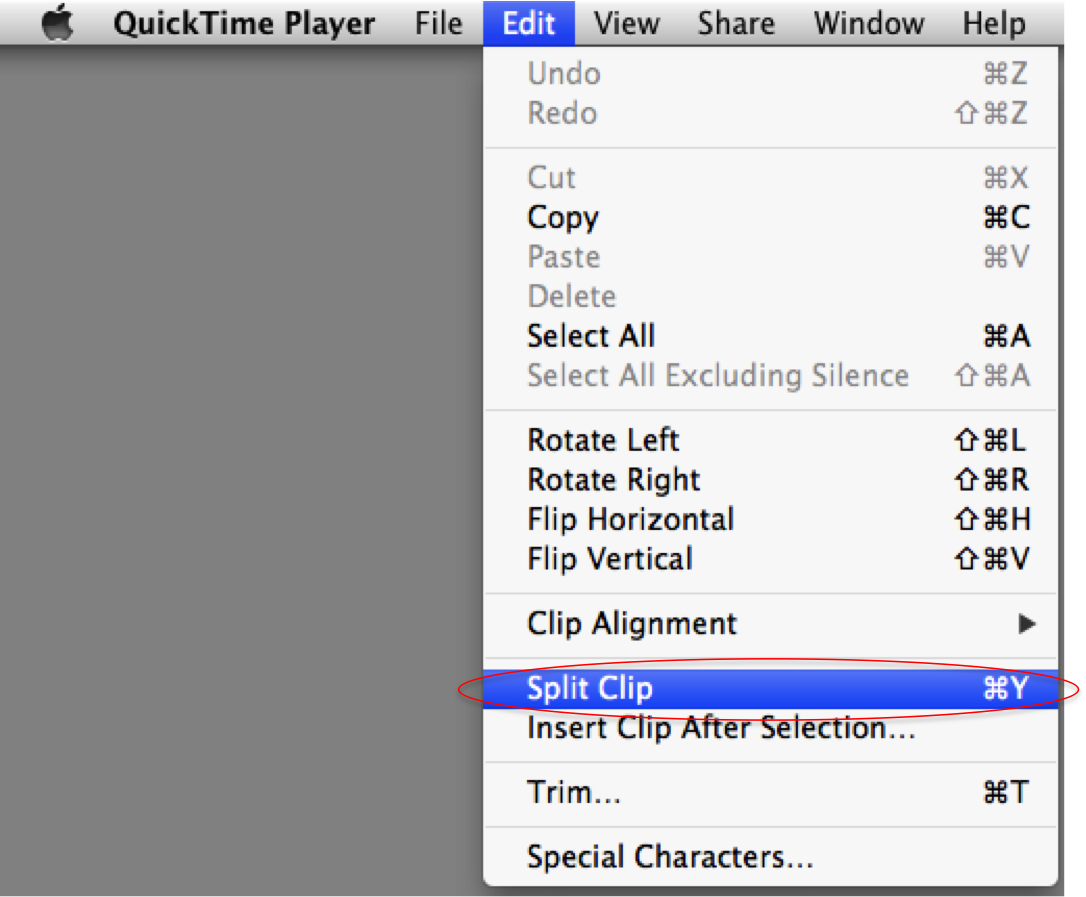The image size is (1086, 897).
Task: Open the File menu
Action: click(438, 24)
